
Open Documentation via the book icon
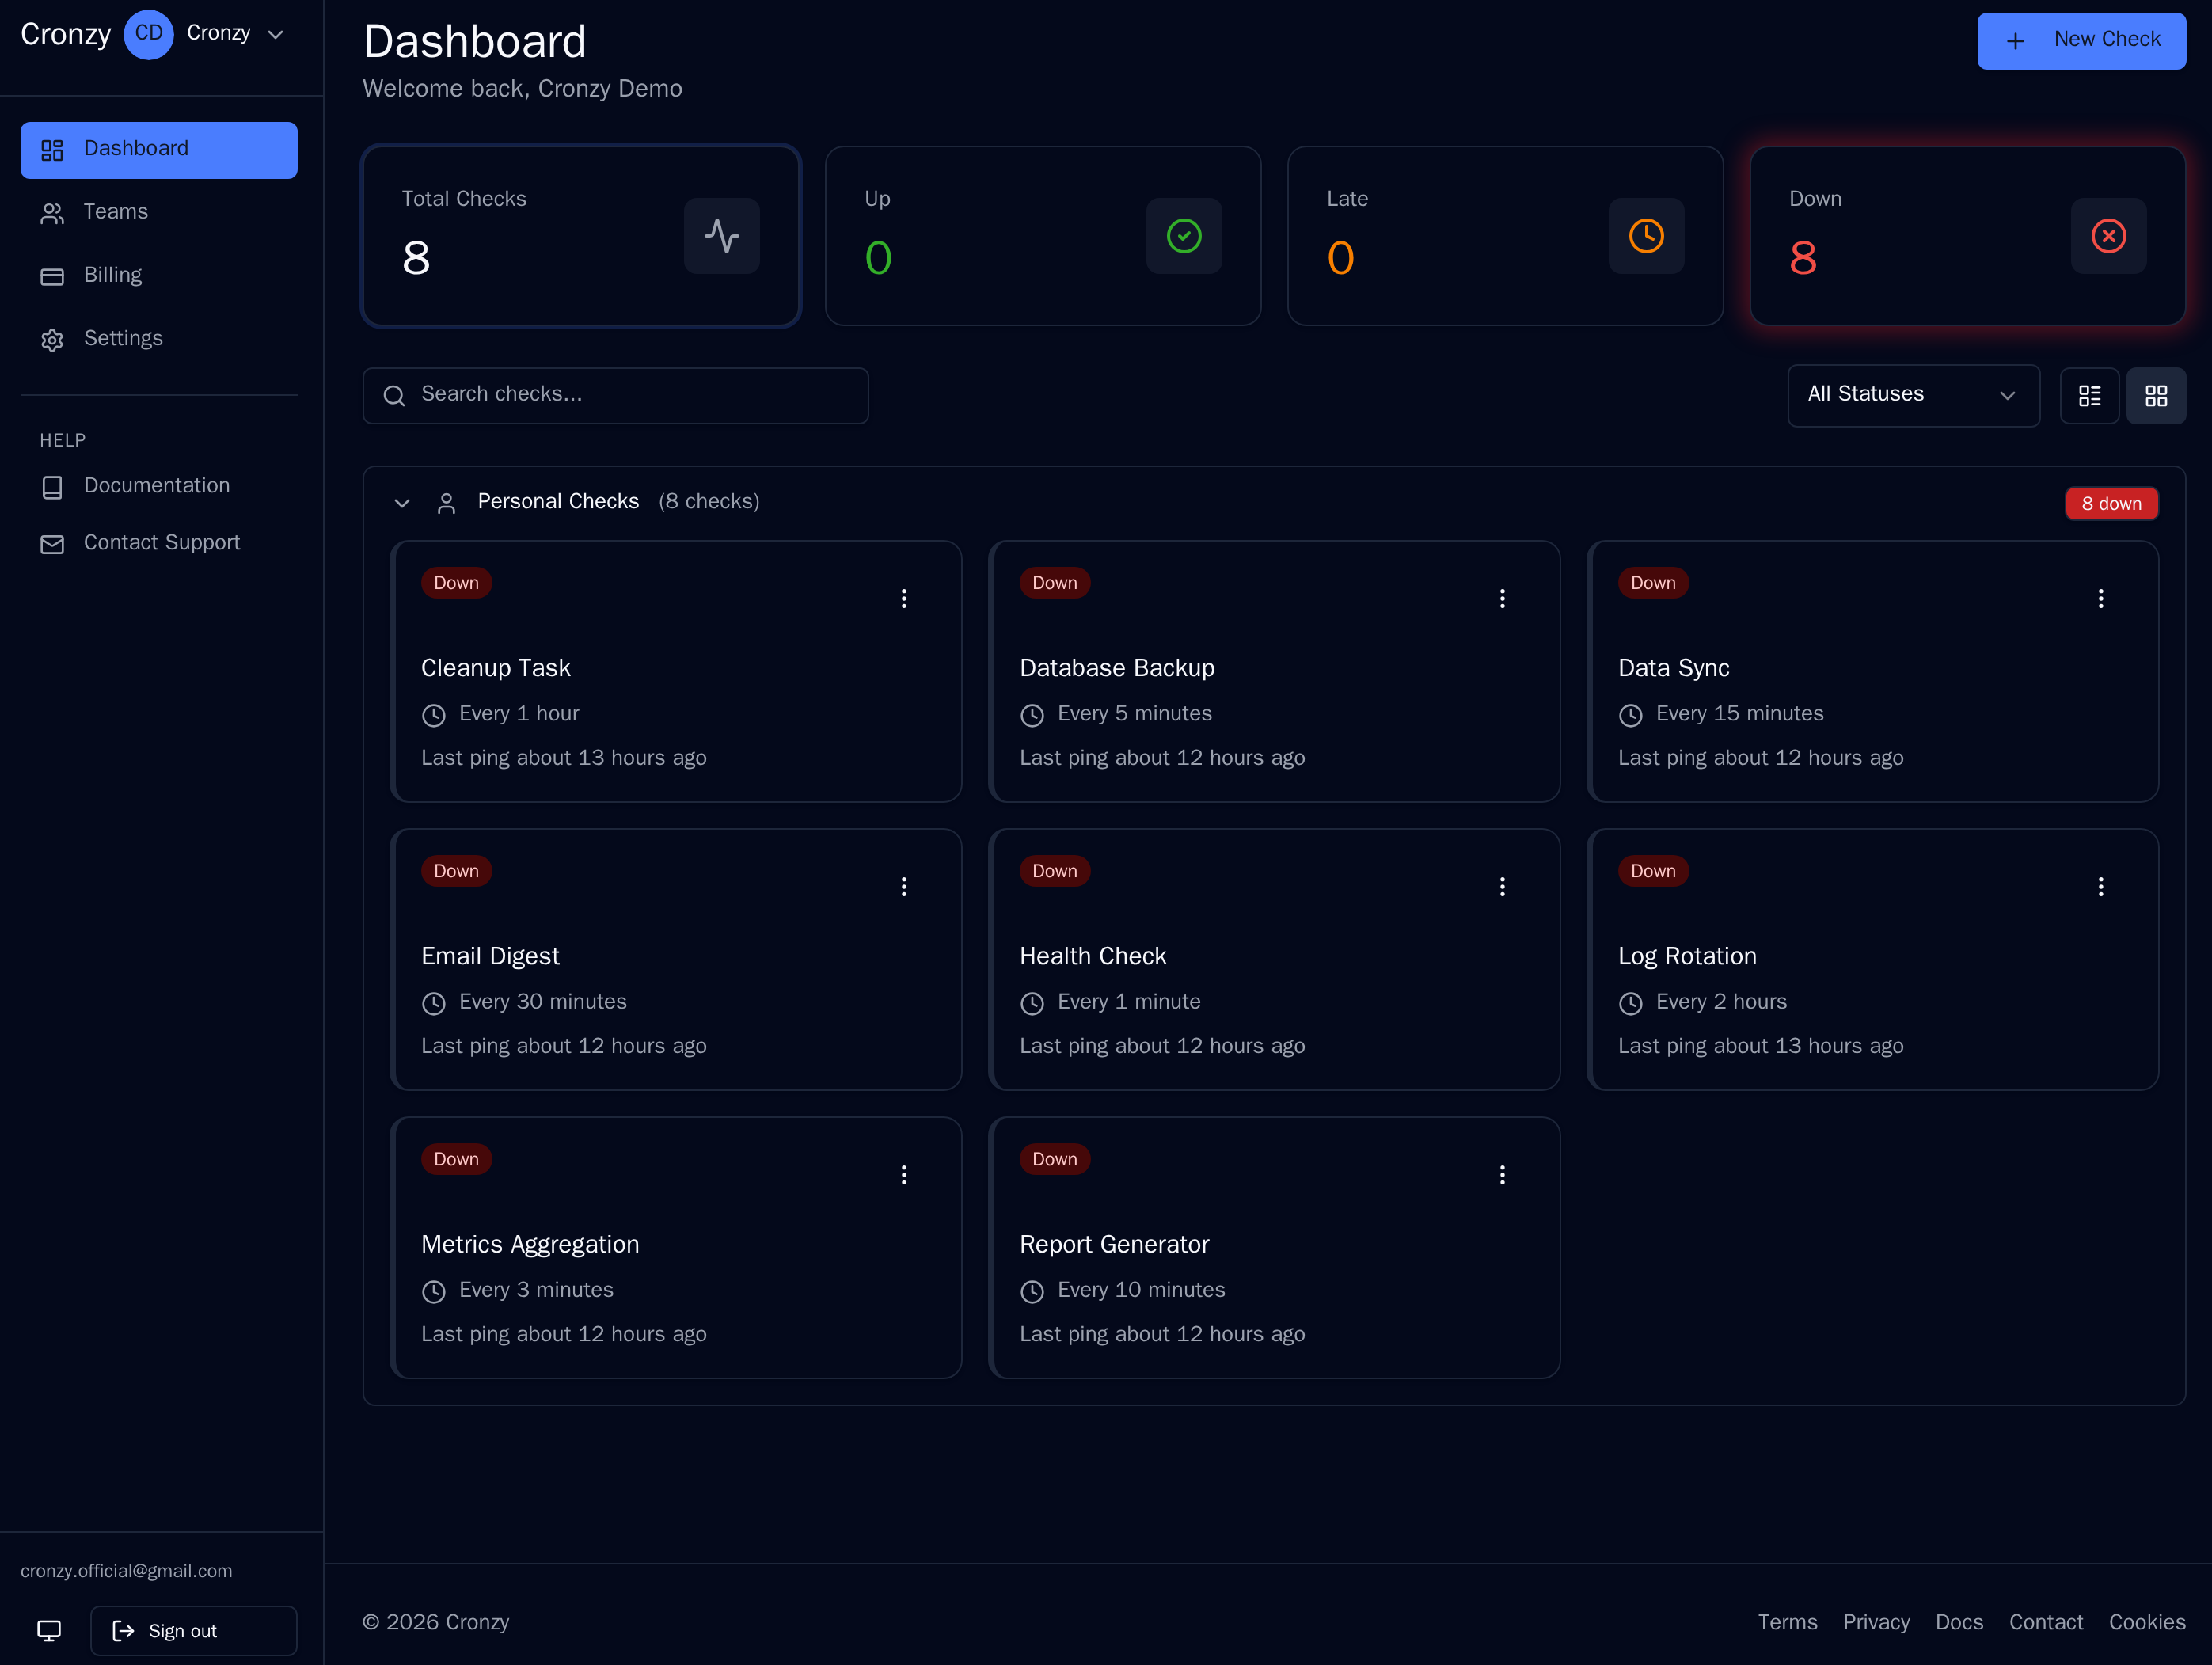point(52,487)
